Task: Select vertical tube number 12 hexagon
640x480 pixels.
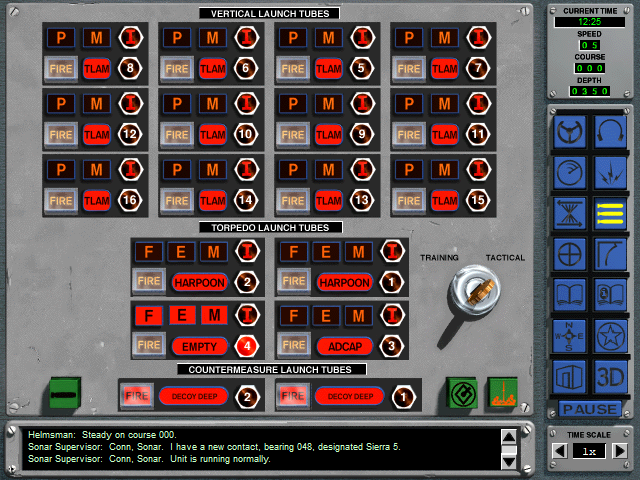Action: [130, 134]
